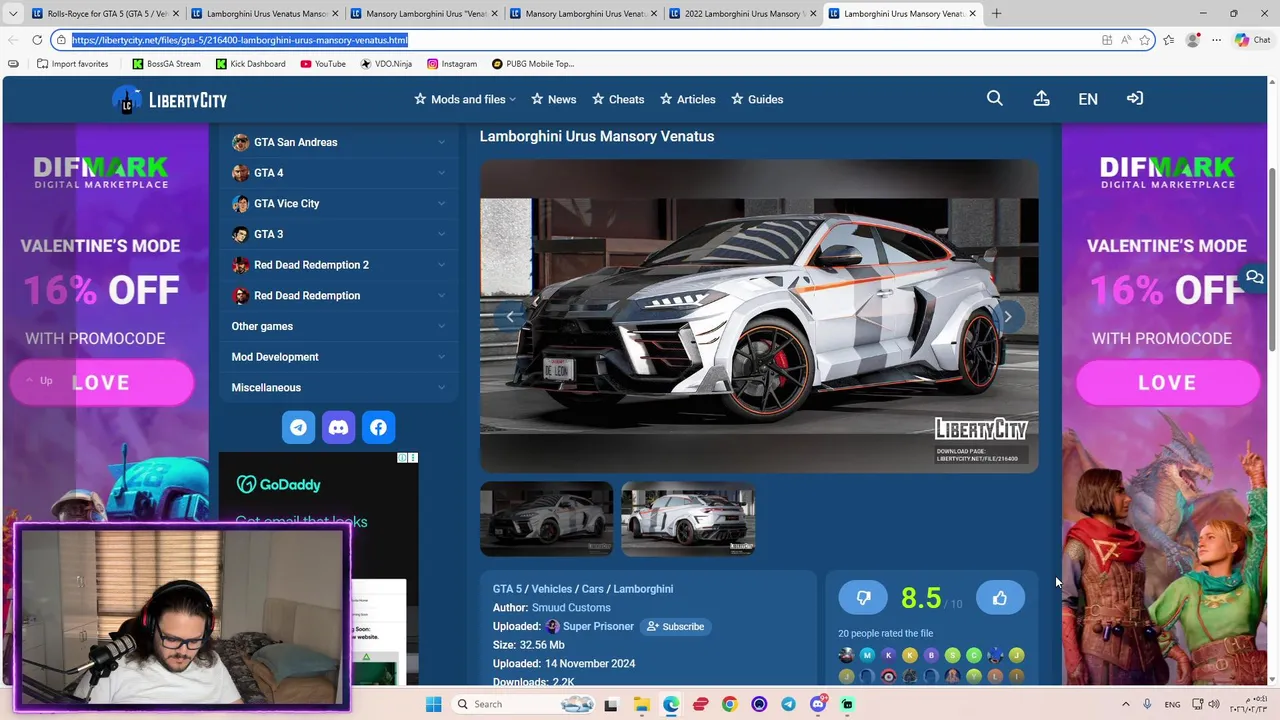Click the upload file icon in header

(1041, 98)
